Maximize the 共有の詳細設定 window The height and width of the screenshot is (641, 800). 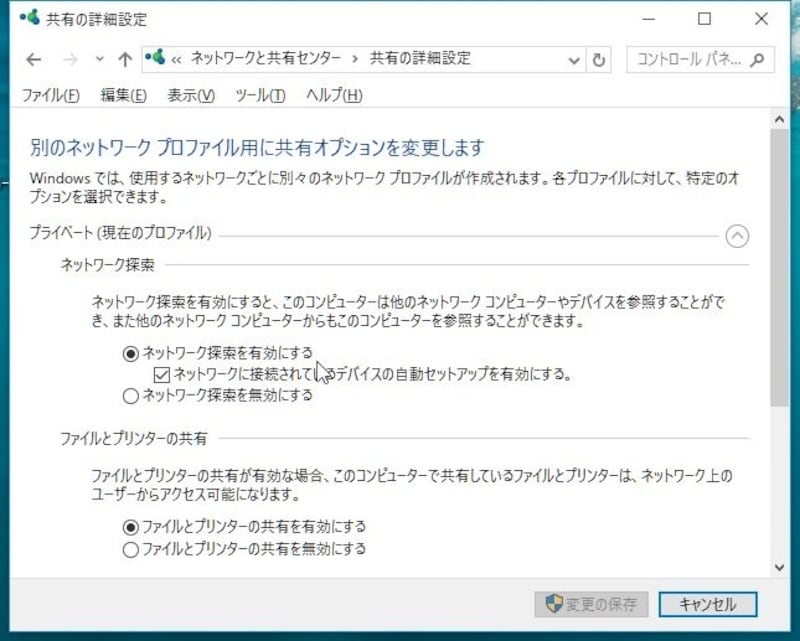[x=704, y=19]
